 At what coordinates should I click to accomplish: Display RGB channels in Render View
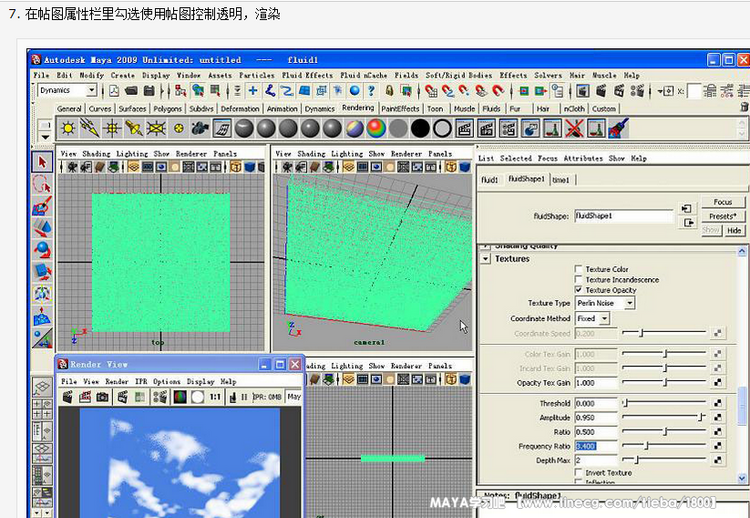[180, 397]
